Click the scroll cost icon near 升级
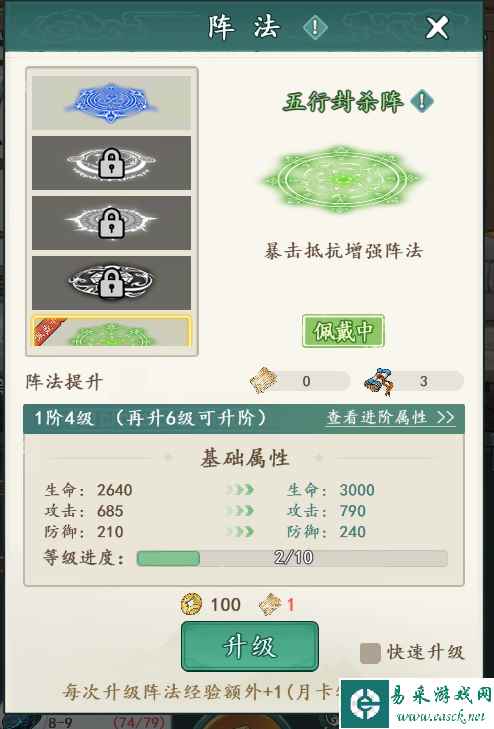This screenshot has width=494, height=729. pyautogui.click(x=270, y=604)
